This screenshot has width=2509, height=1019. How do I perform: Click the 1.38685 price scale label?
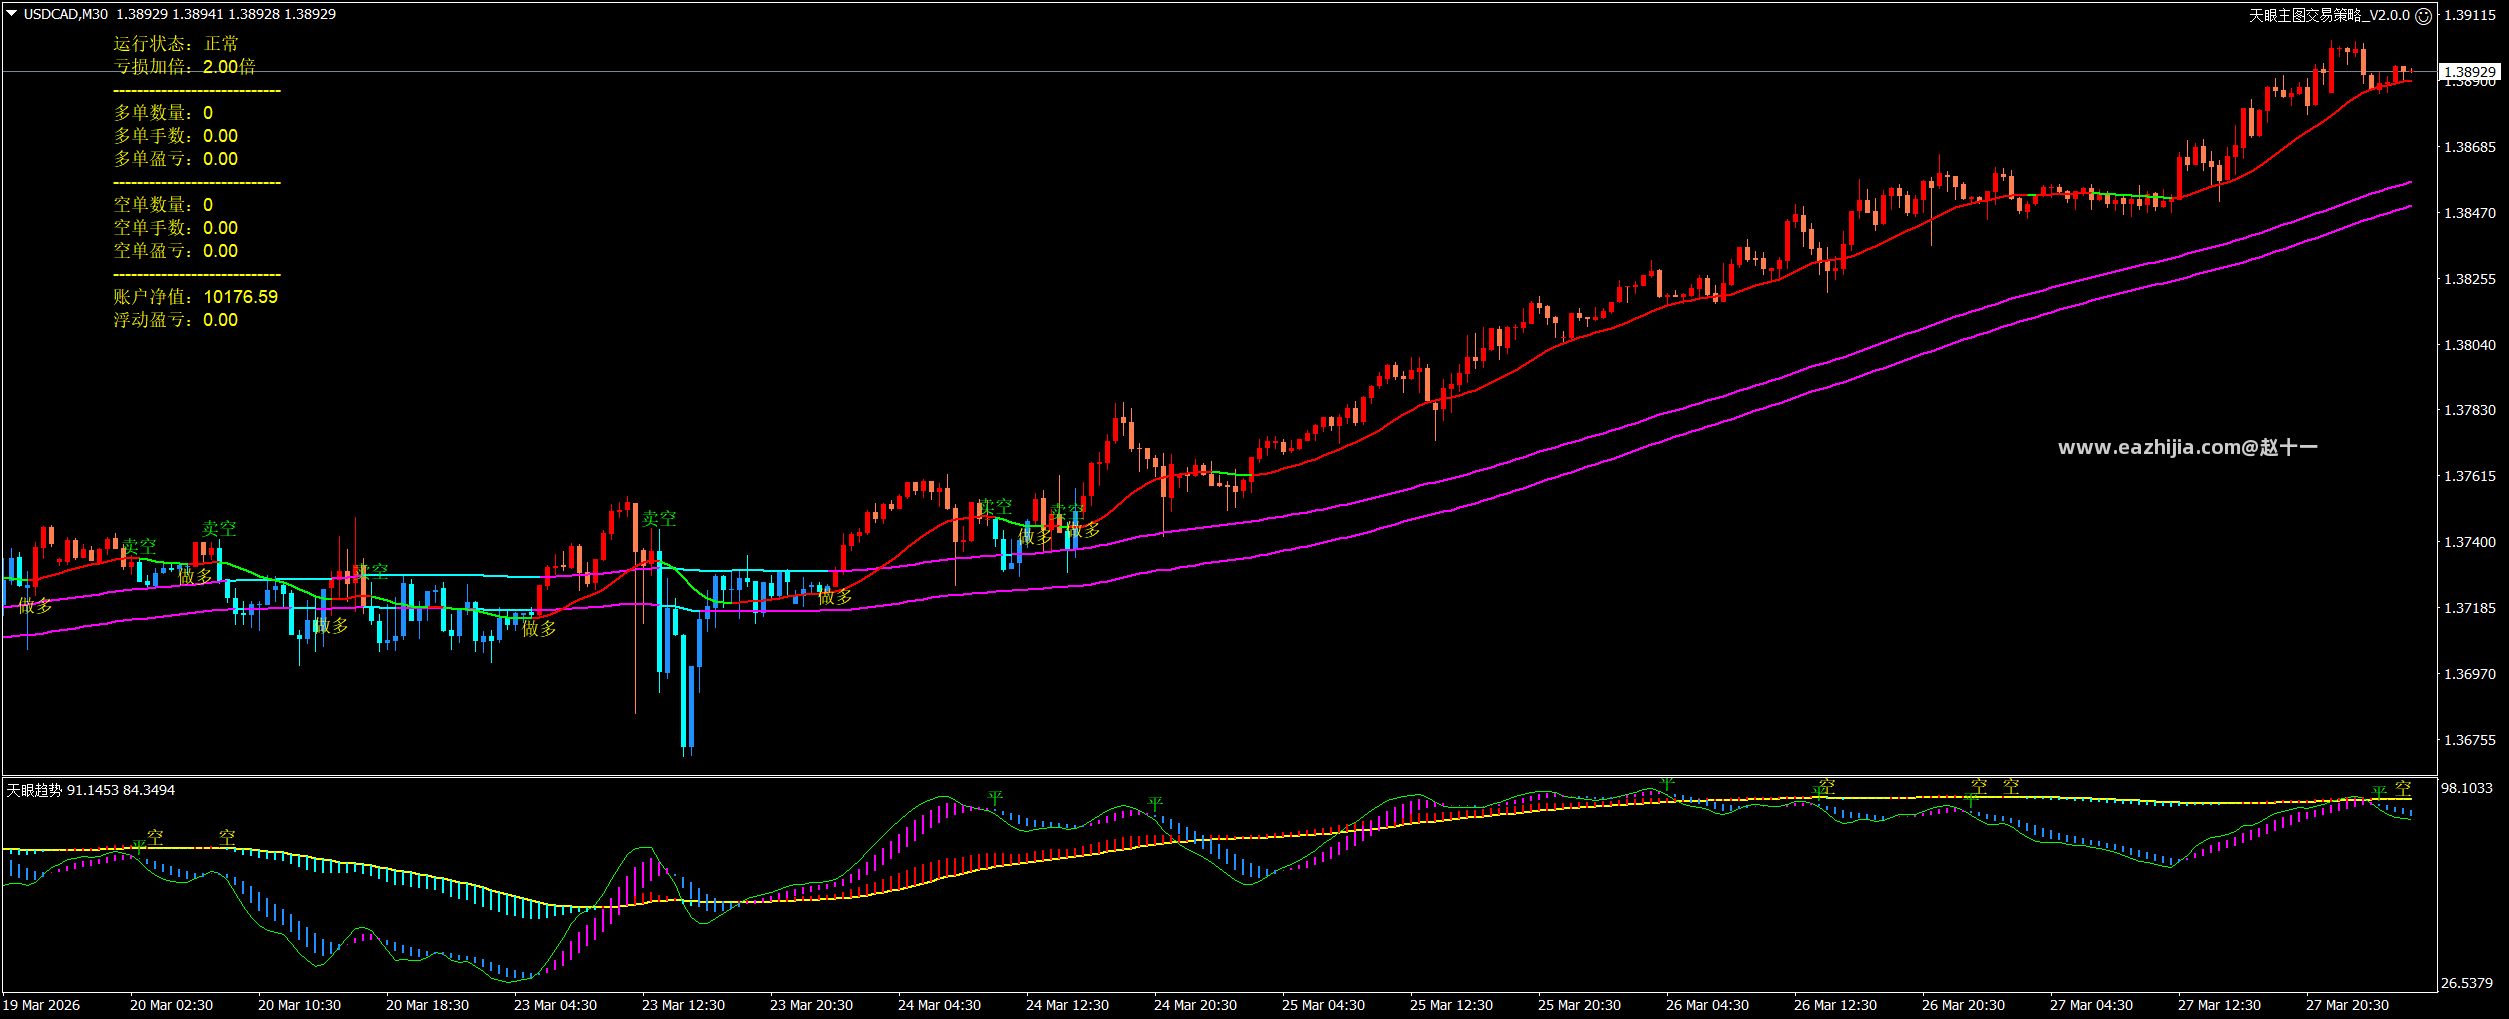click(x=2469, y=147)
